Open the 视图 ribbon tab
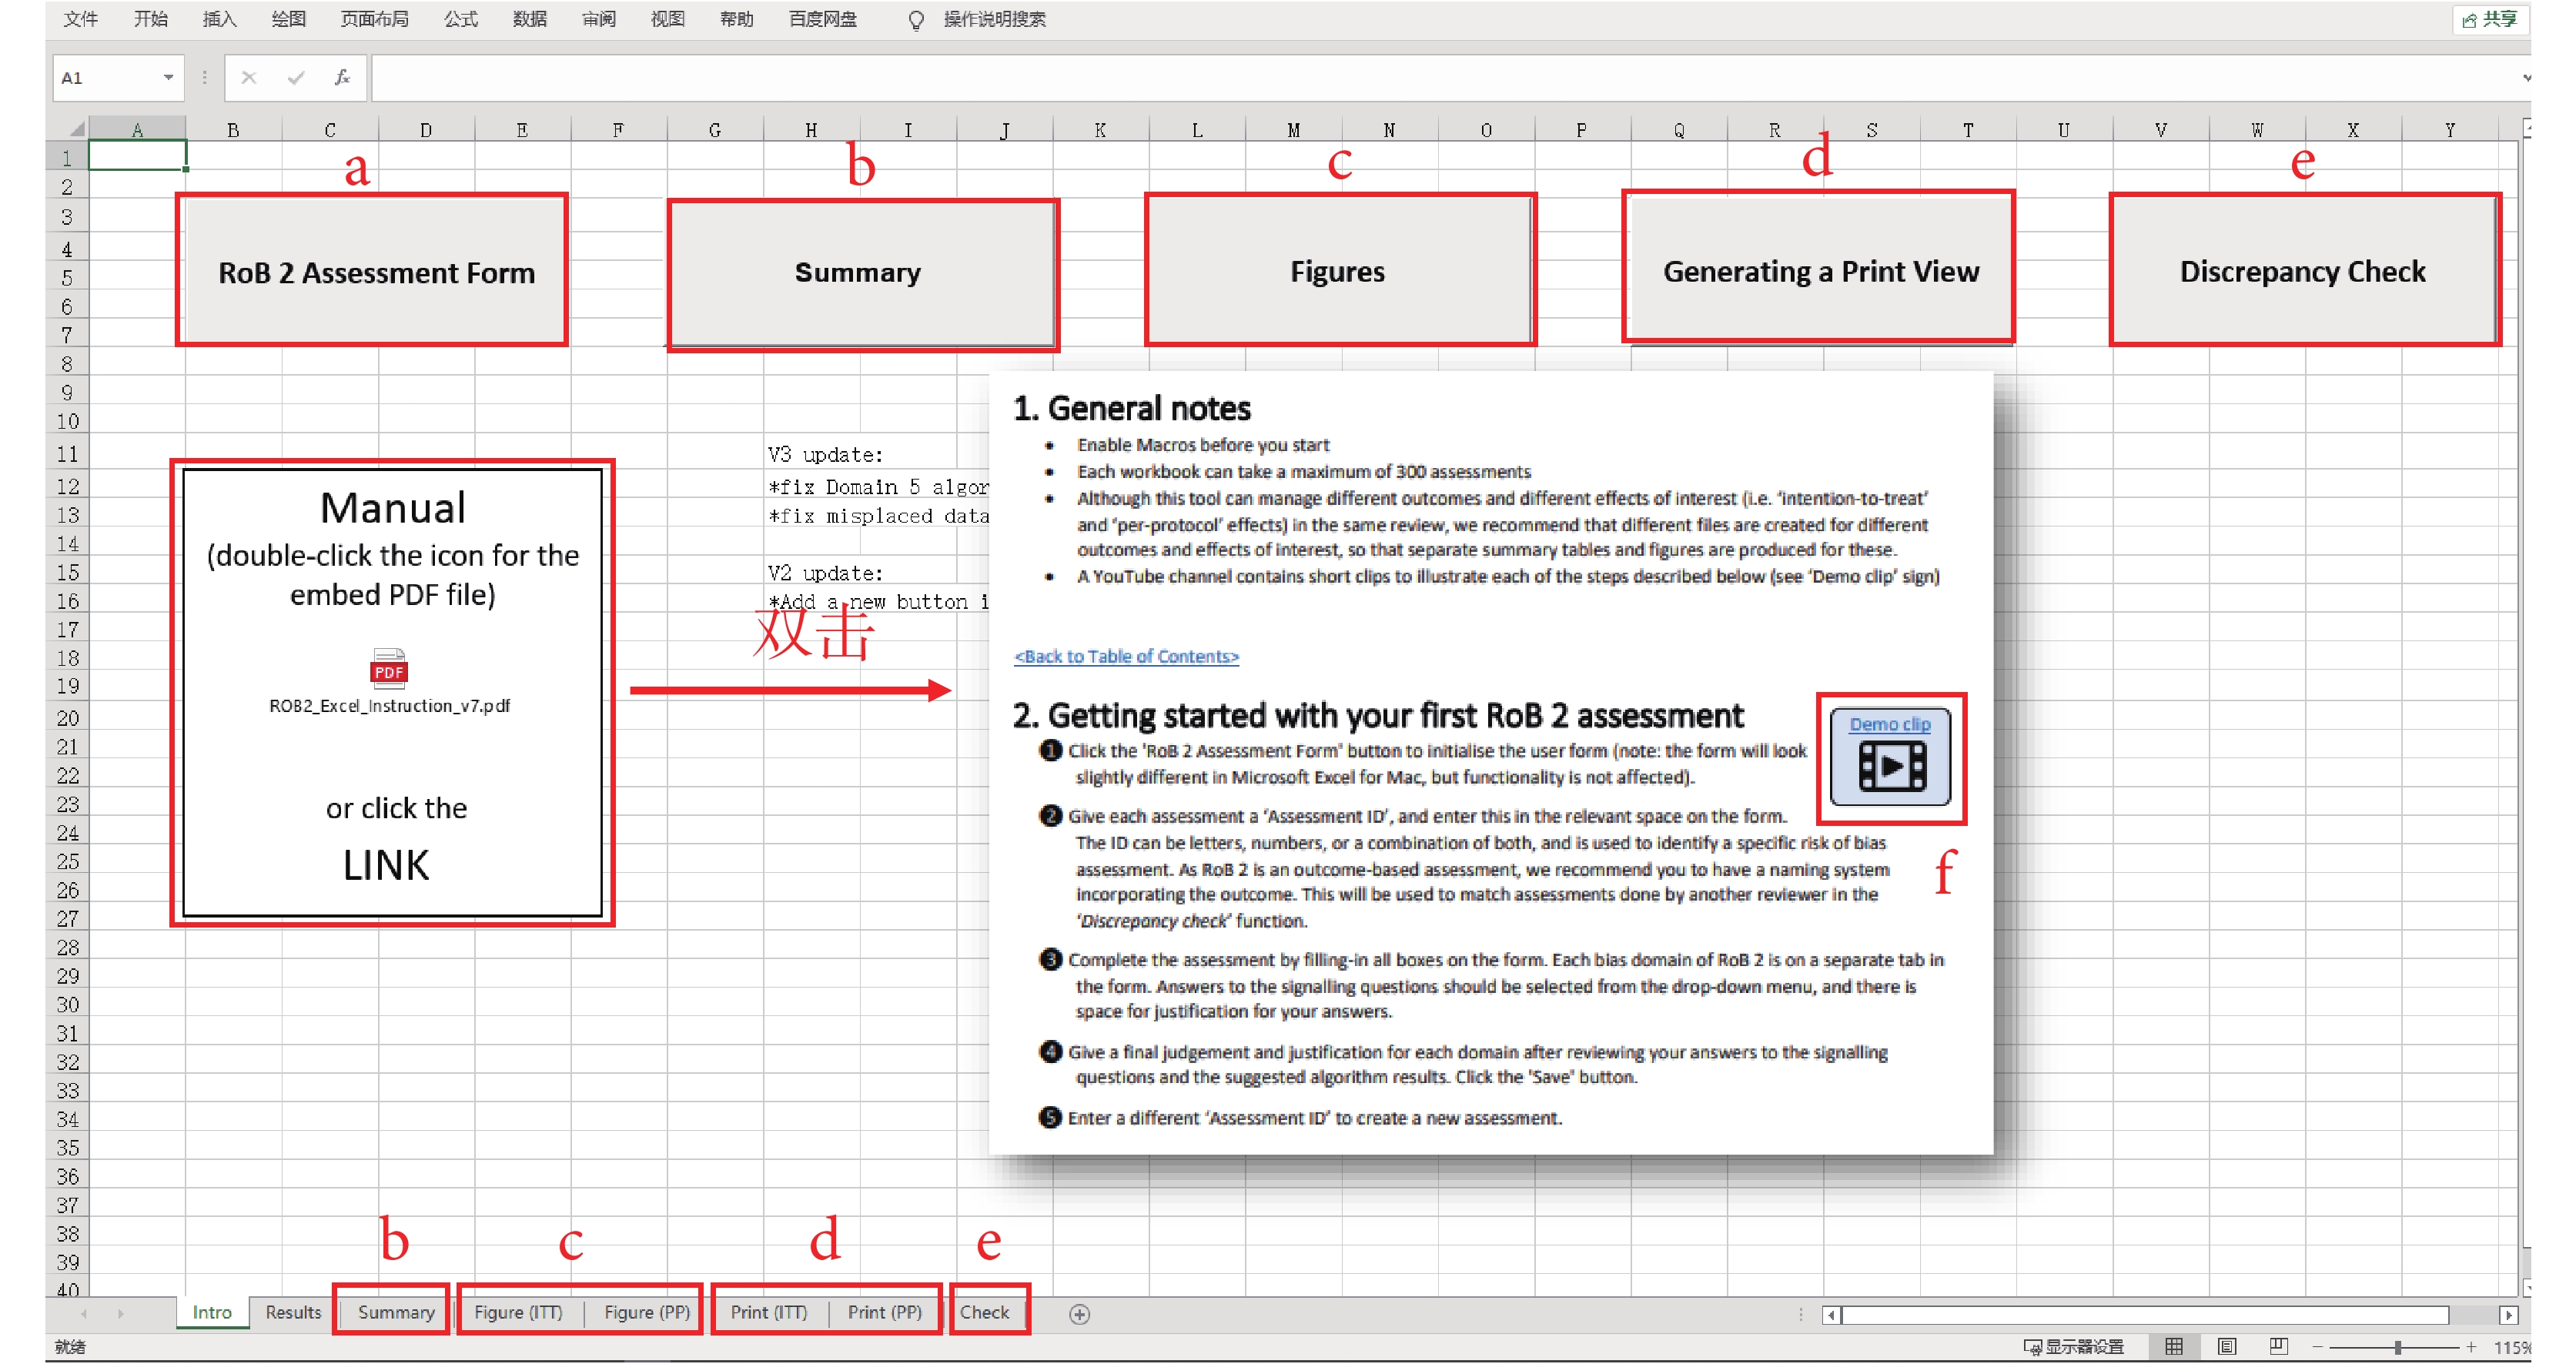 tap(667, 19)
